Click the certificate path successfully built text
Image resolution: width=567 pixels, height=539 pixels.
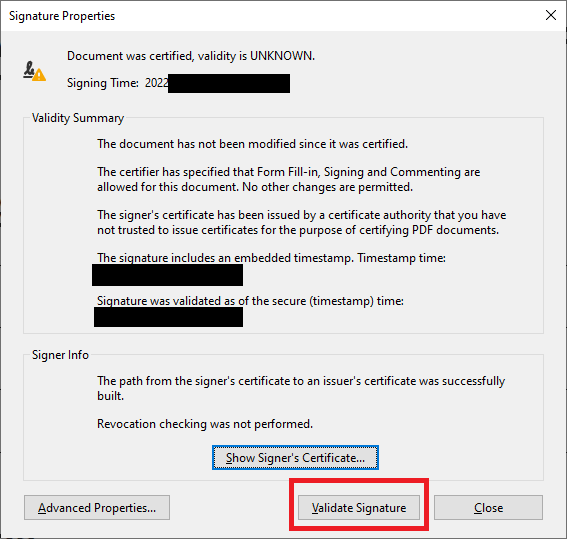click(x=301, y=388)
